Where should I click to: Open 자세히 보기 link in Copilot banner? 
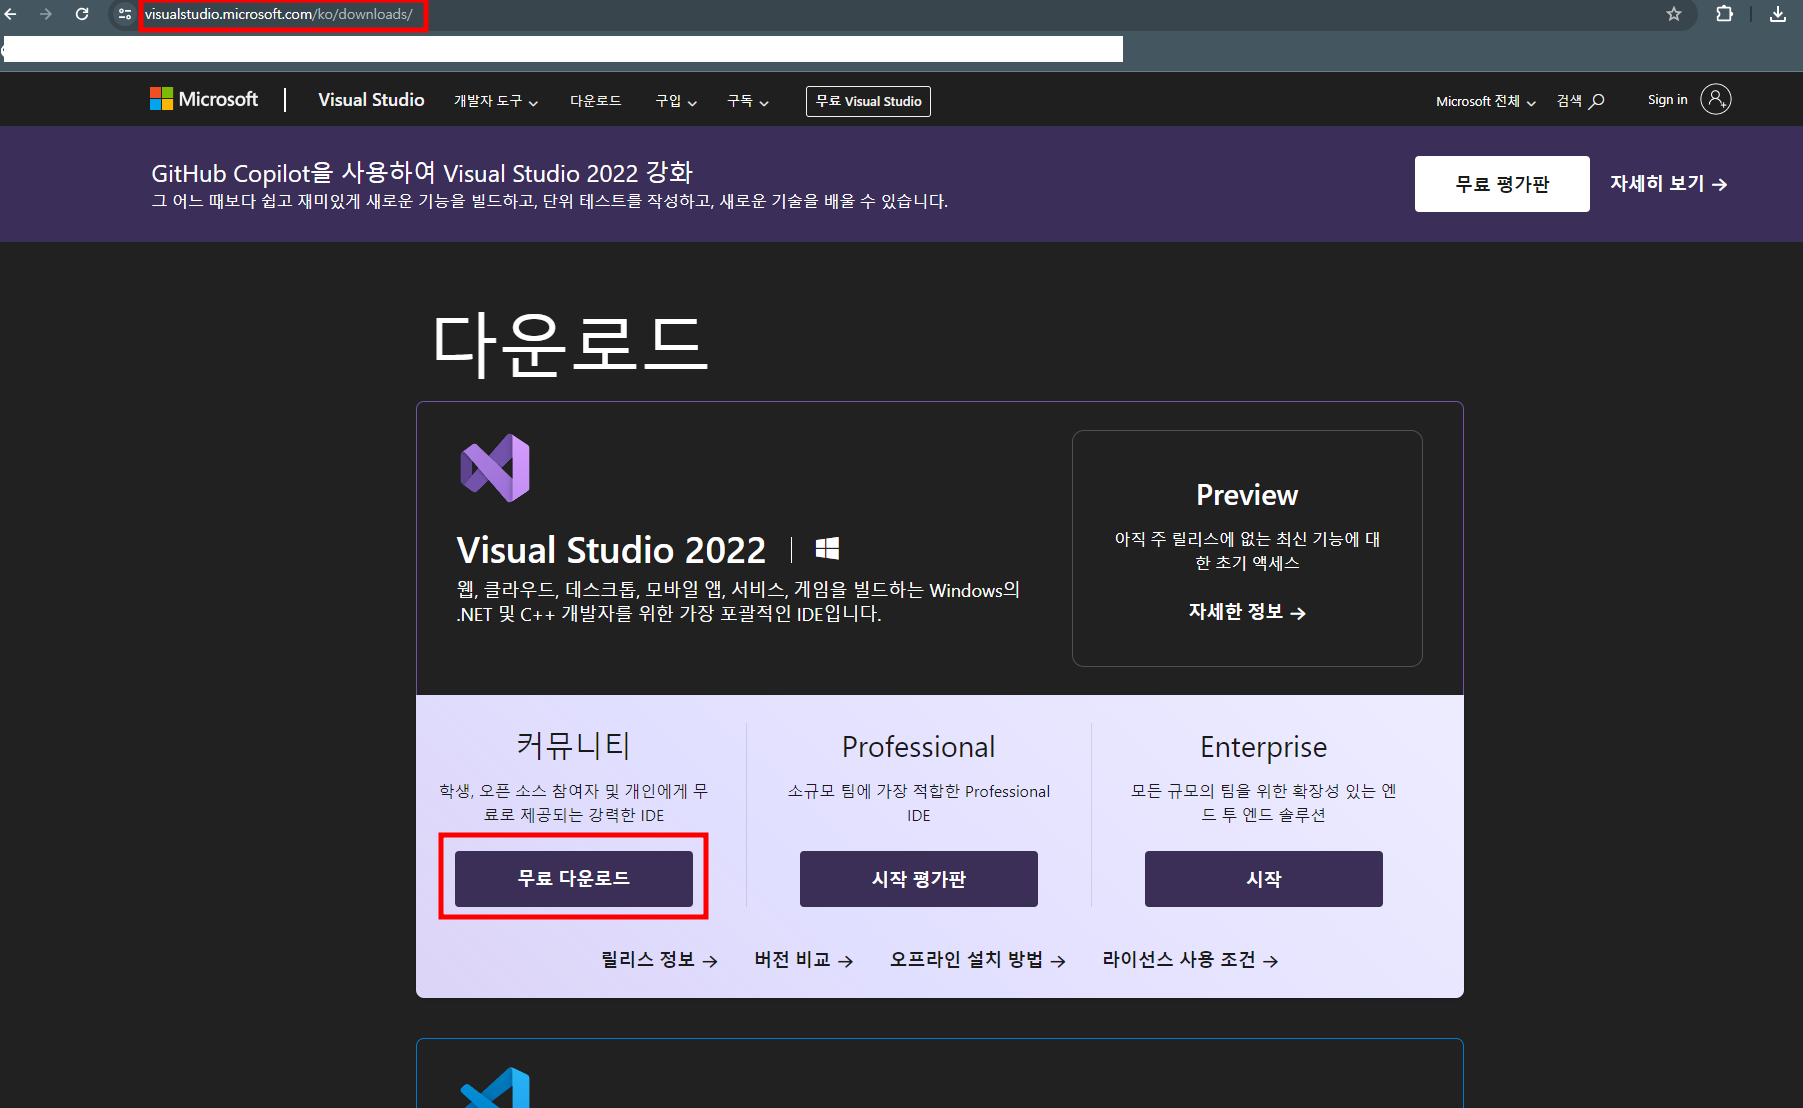tap(1668, 184)
